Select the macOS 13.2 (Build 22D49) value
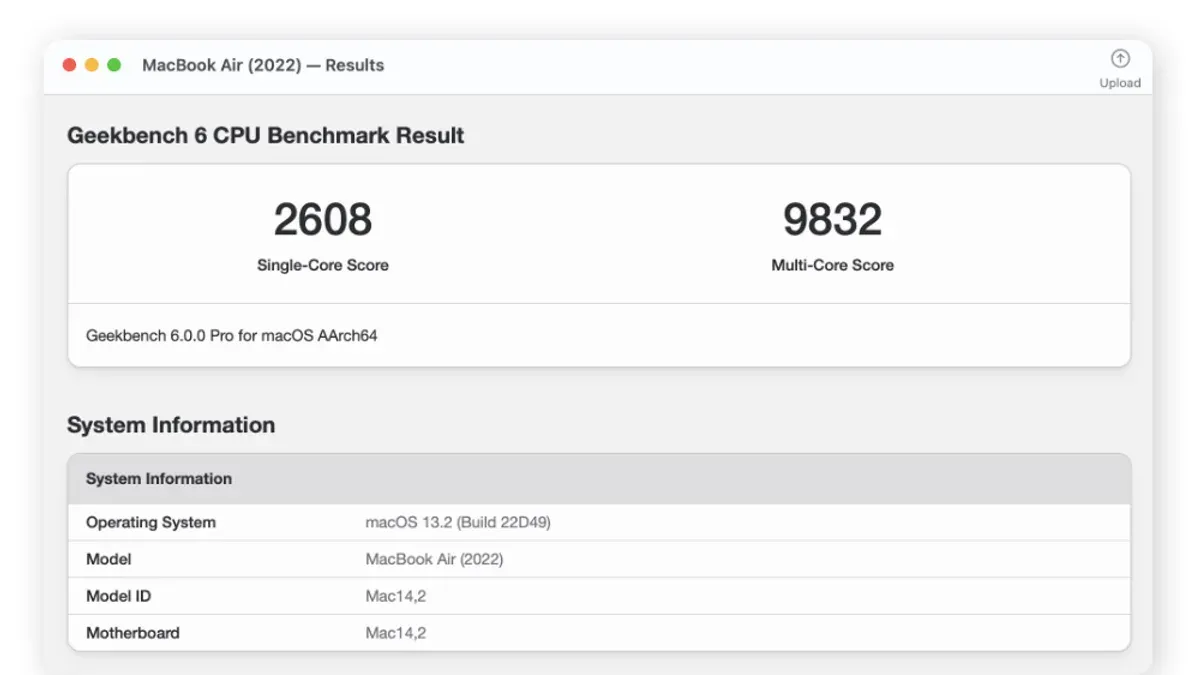 coord(458,522)
